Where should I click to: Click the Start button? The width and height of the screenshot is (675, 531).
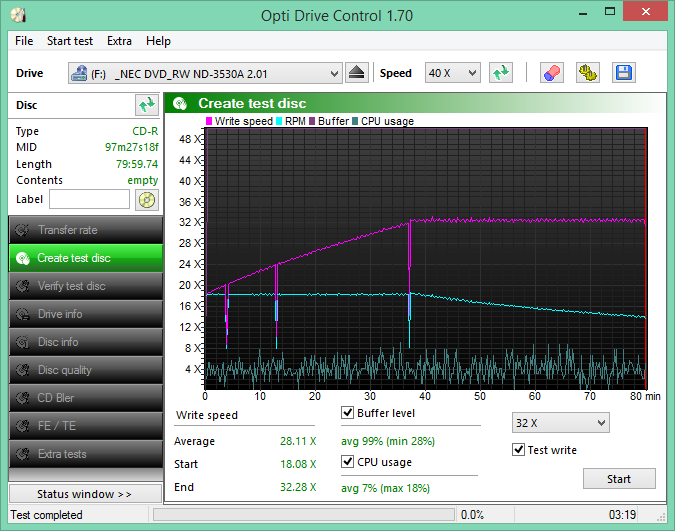[619, 479]
